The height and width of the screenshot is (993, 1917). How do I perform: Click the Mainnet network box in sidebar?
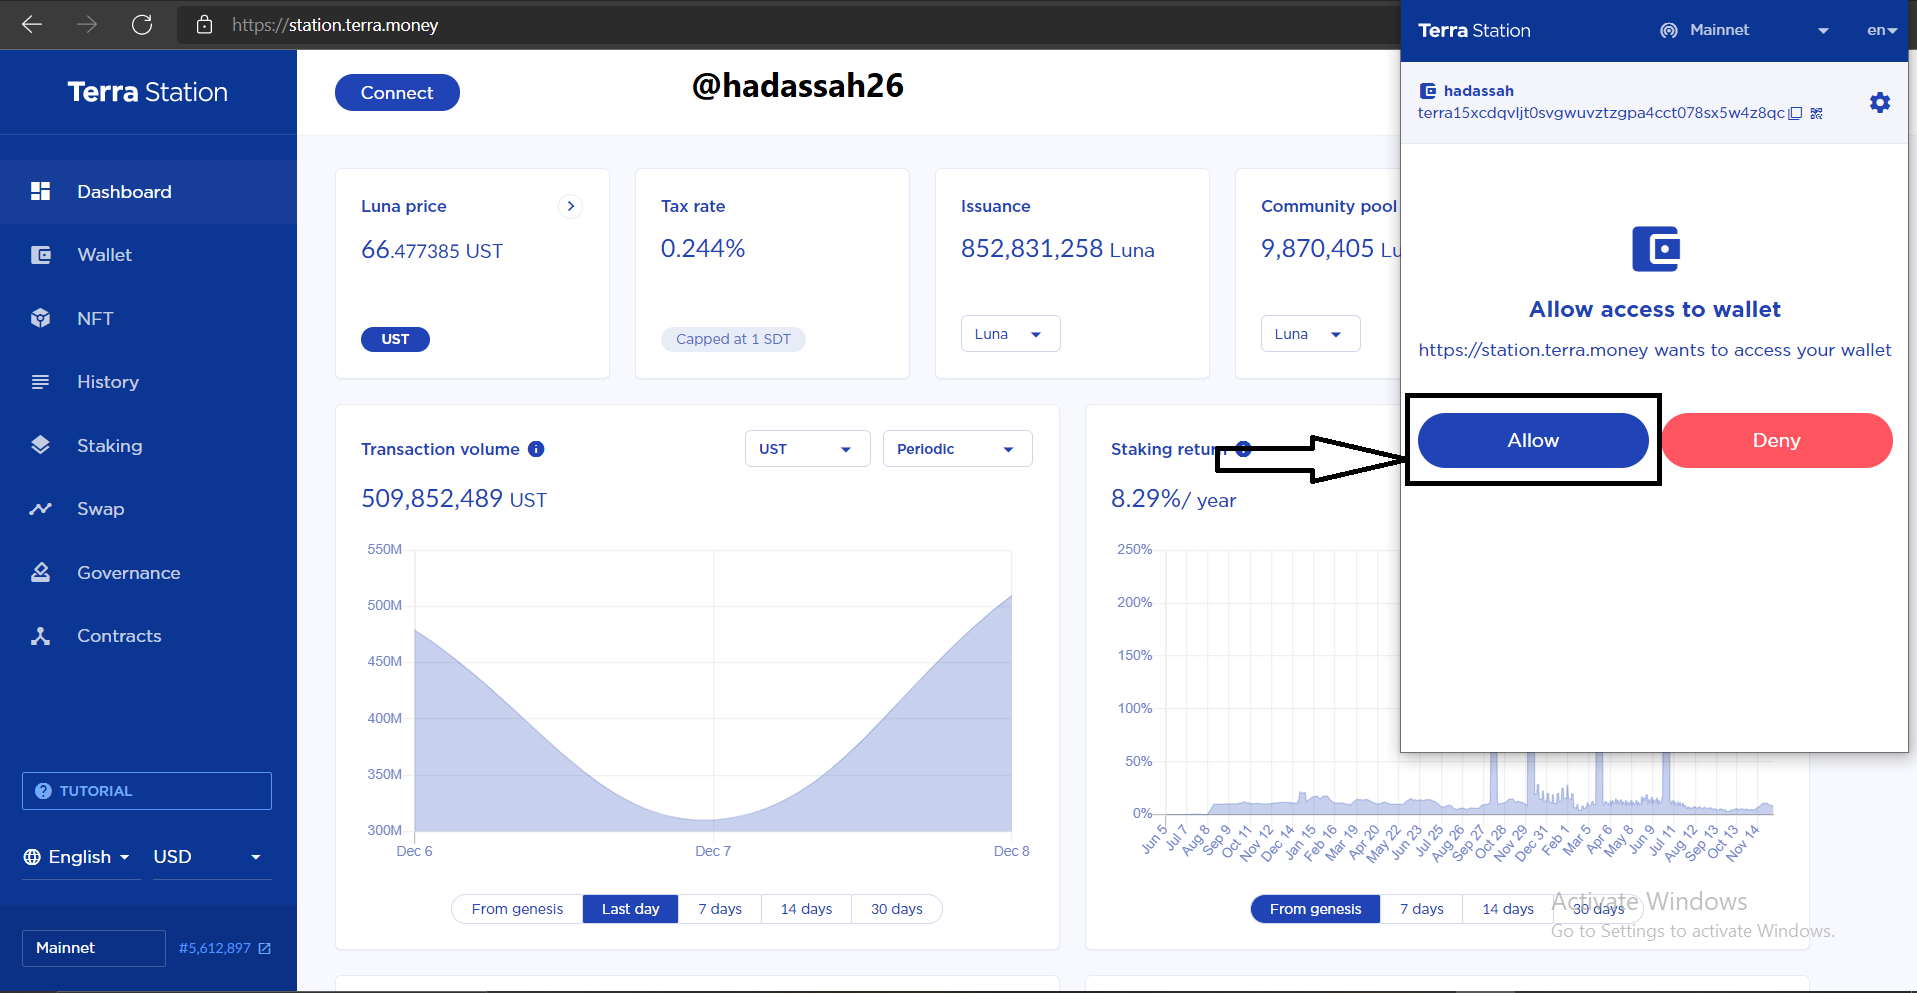click(94, 948)
